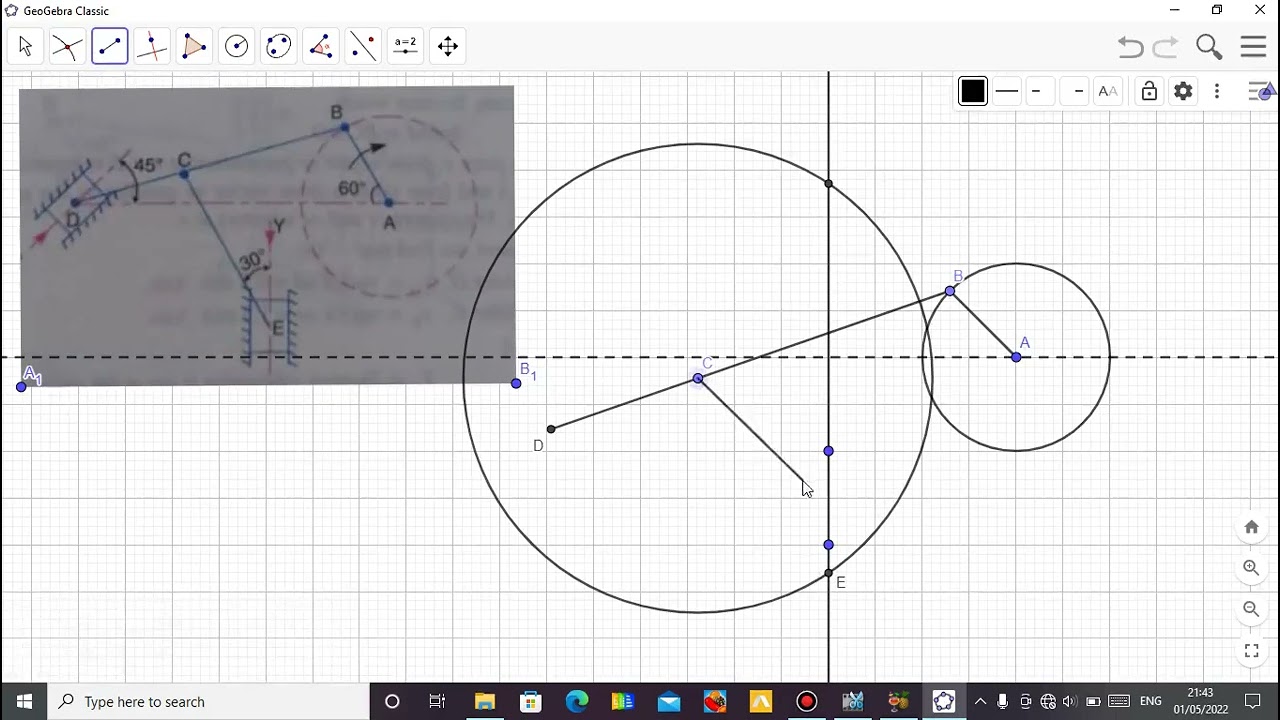Viewport: 1280px width, 720px height.
Task: Open the GeoGebra main menu
Action: click(x=1253, y=47)
